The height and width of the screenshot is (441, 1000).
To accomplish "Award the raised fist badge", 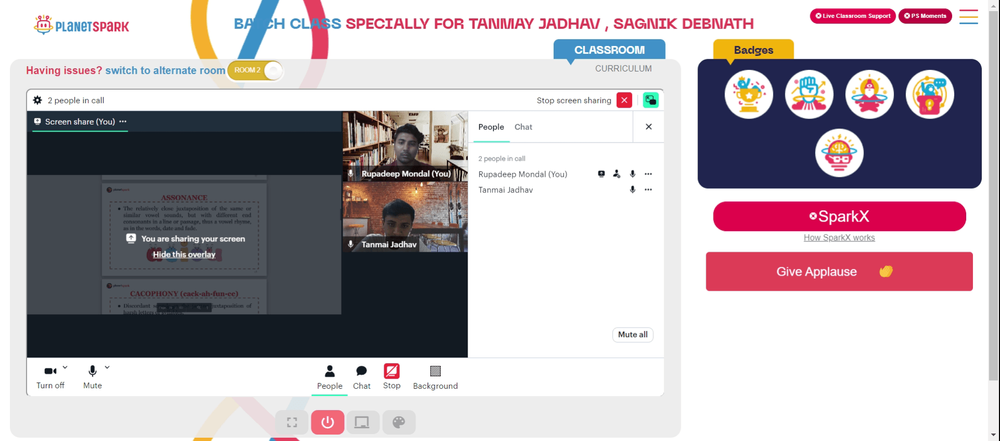I will (x=809, y=94).
